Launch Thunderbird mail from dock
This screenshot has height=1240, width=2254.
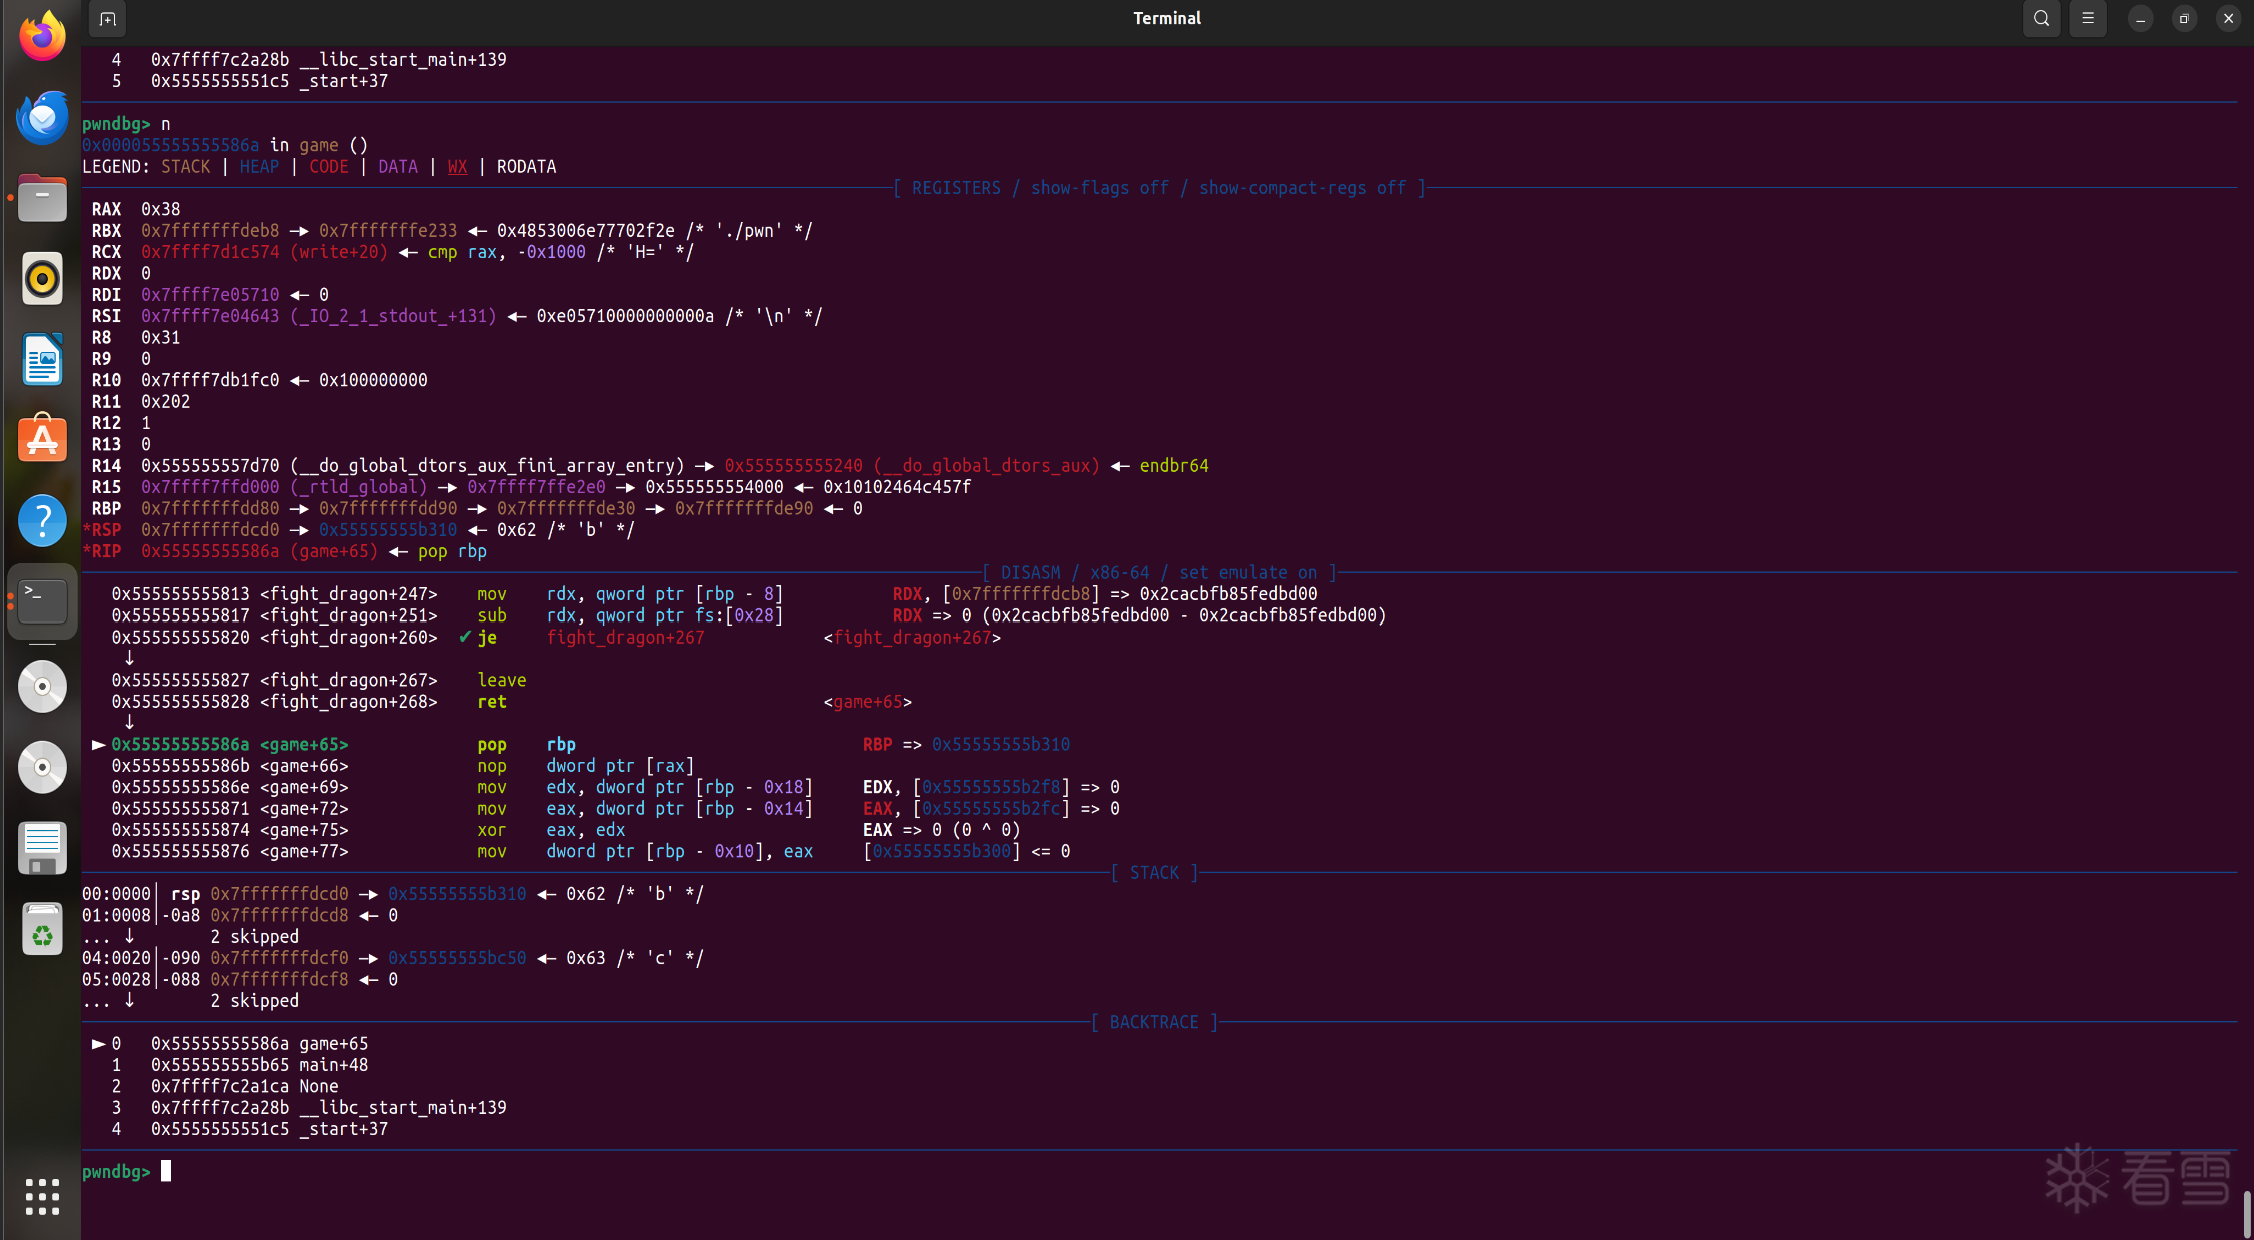tap(42, 118)
